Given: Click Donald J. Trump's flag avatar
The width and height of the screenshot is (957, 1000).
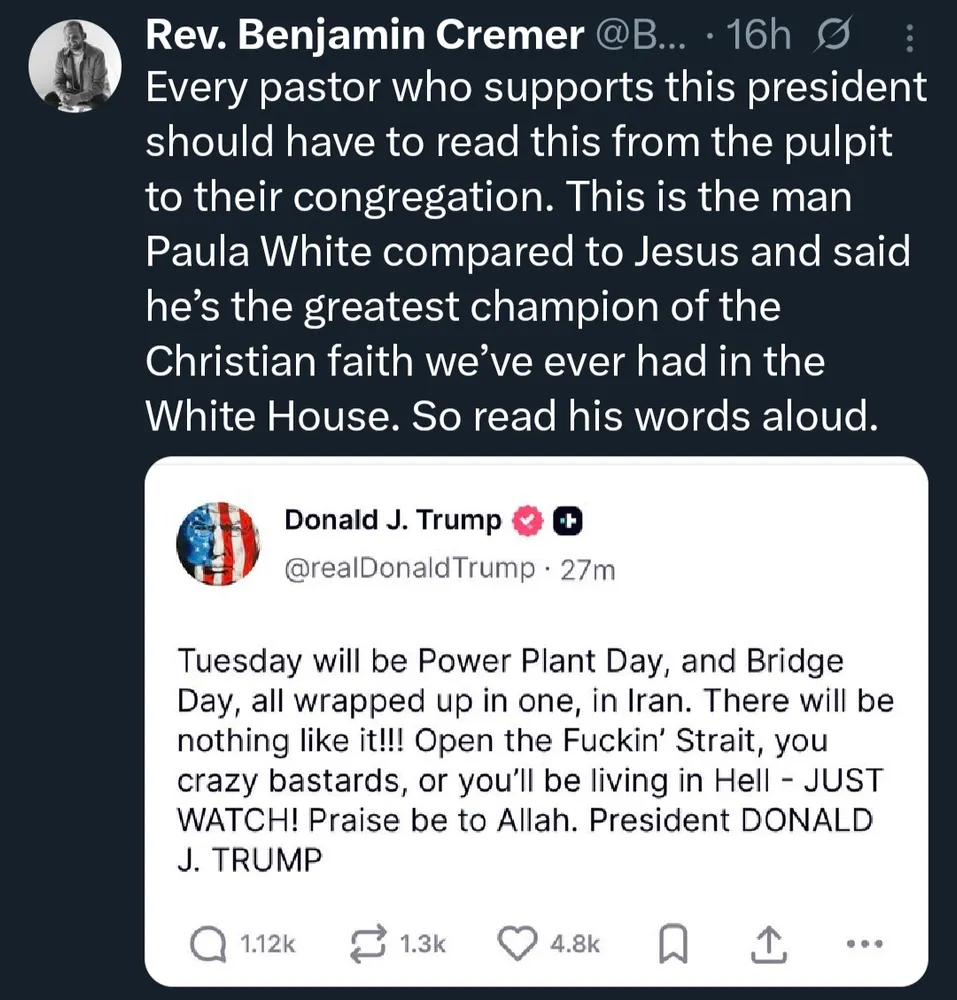Looking at the screenshot, I should [x=219, y=544].
